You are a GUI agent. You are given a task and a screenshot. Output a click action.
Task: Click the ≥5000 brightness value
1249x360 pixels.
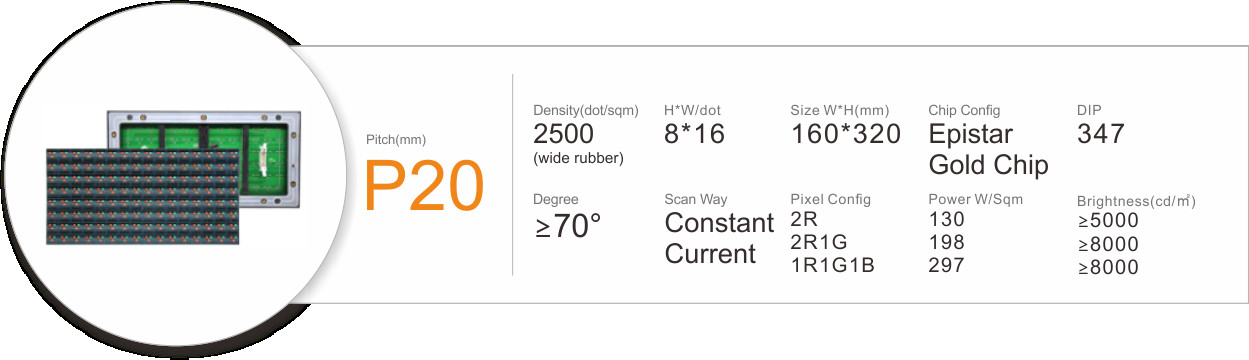click(1108, 222)
